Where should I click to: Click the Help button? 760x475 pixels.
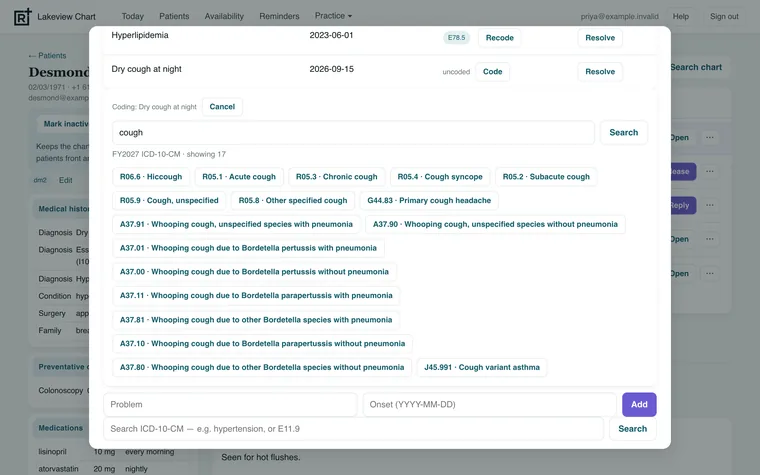click(681, 16)
